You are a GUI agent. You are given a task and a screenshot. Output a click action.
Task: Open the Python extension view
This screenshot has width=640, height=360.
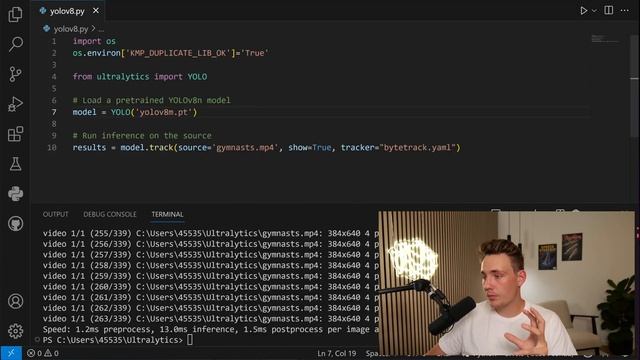(x=15, y=194)
